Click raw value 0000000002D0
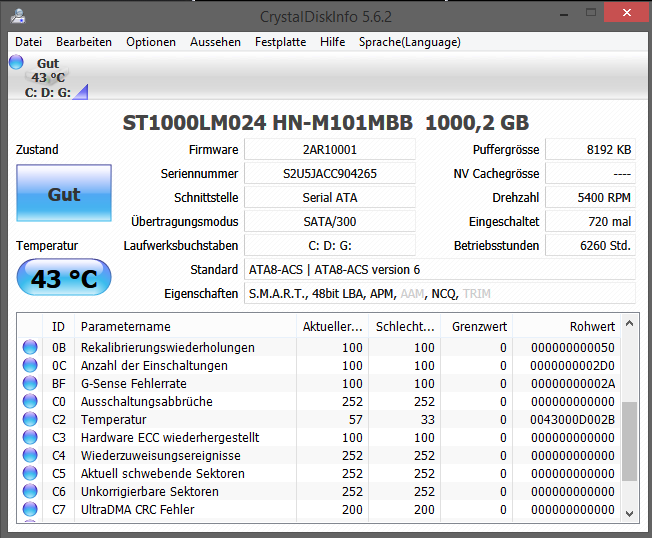 pos(572,365)
